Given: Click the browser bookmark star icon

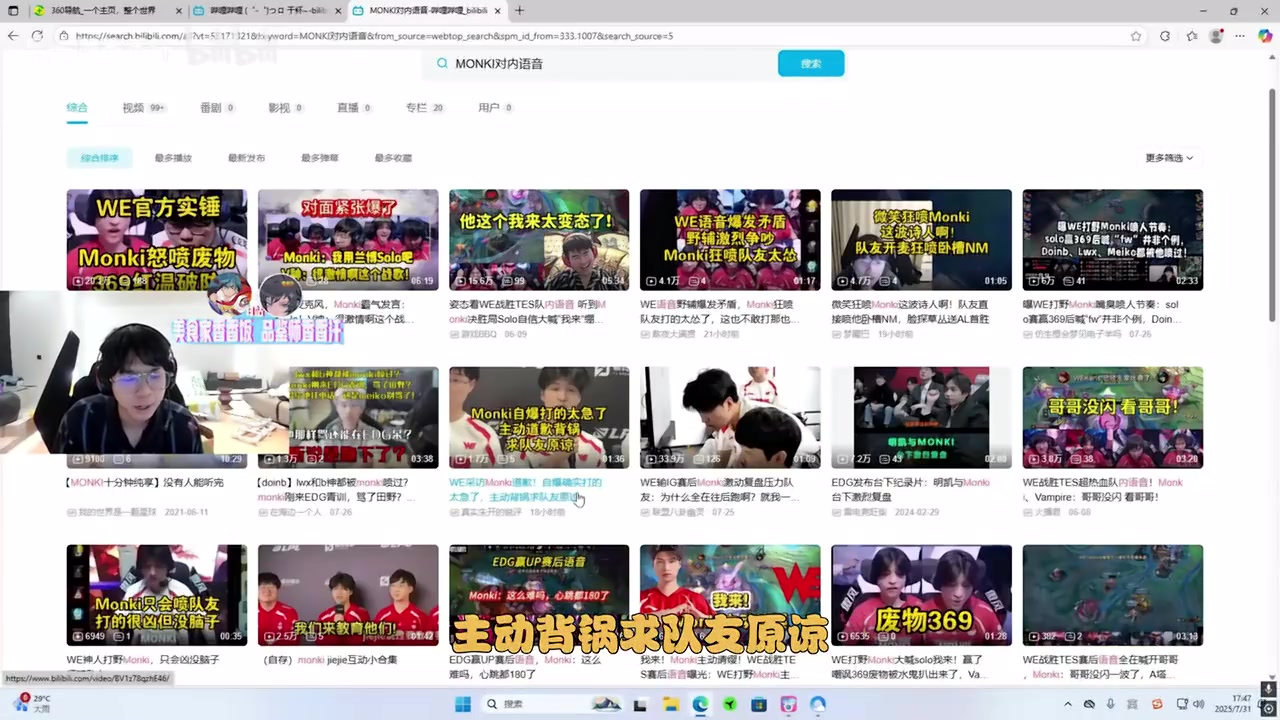Looking at the screenshot, I should click(1137, 36).
